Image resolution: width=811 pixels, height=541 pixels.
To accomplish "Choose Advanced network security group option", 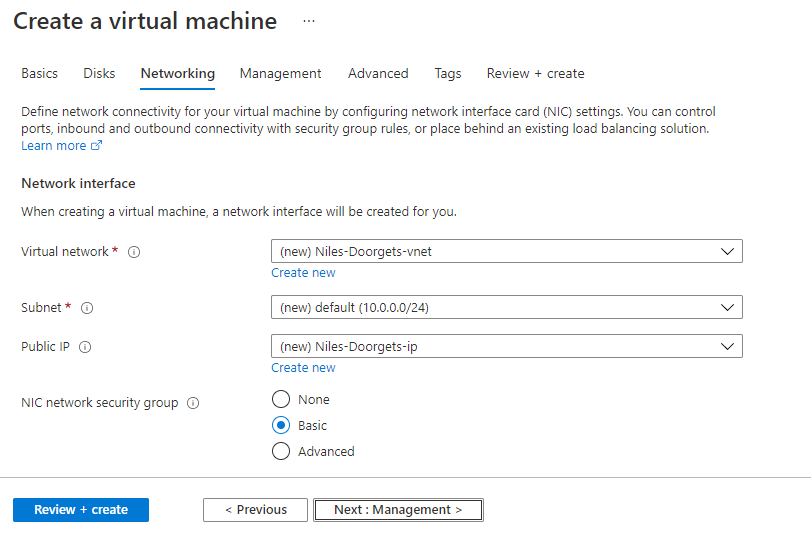I will (x=281, y=452).
